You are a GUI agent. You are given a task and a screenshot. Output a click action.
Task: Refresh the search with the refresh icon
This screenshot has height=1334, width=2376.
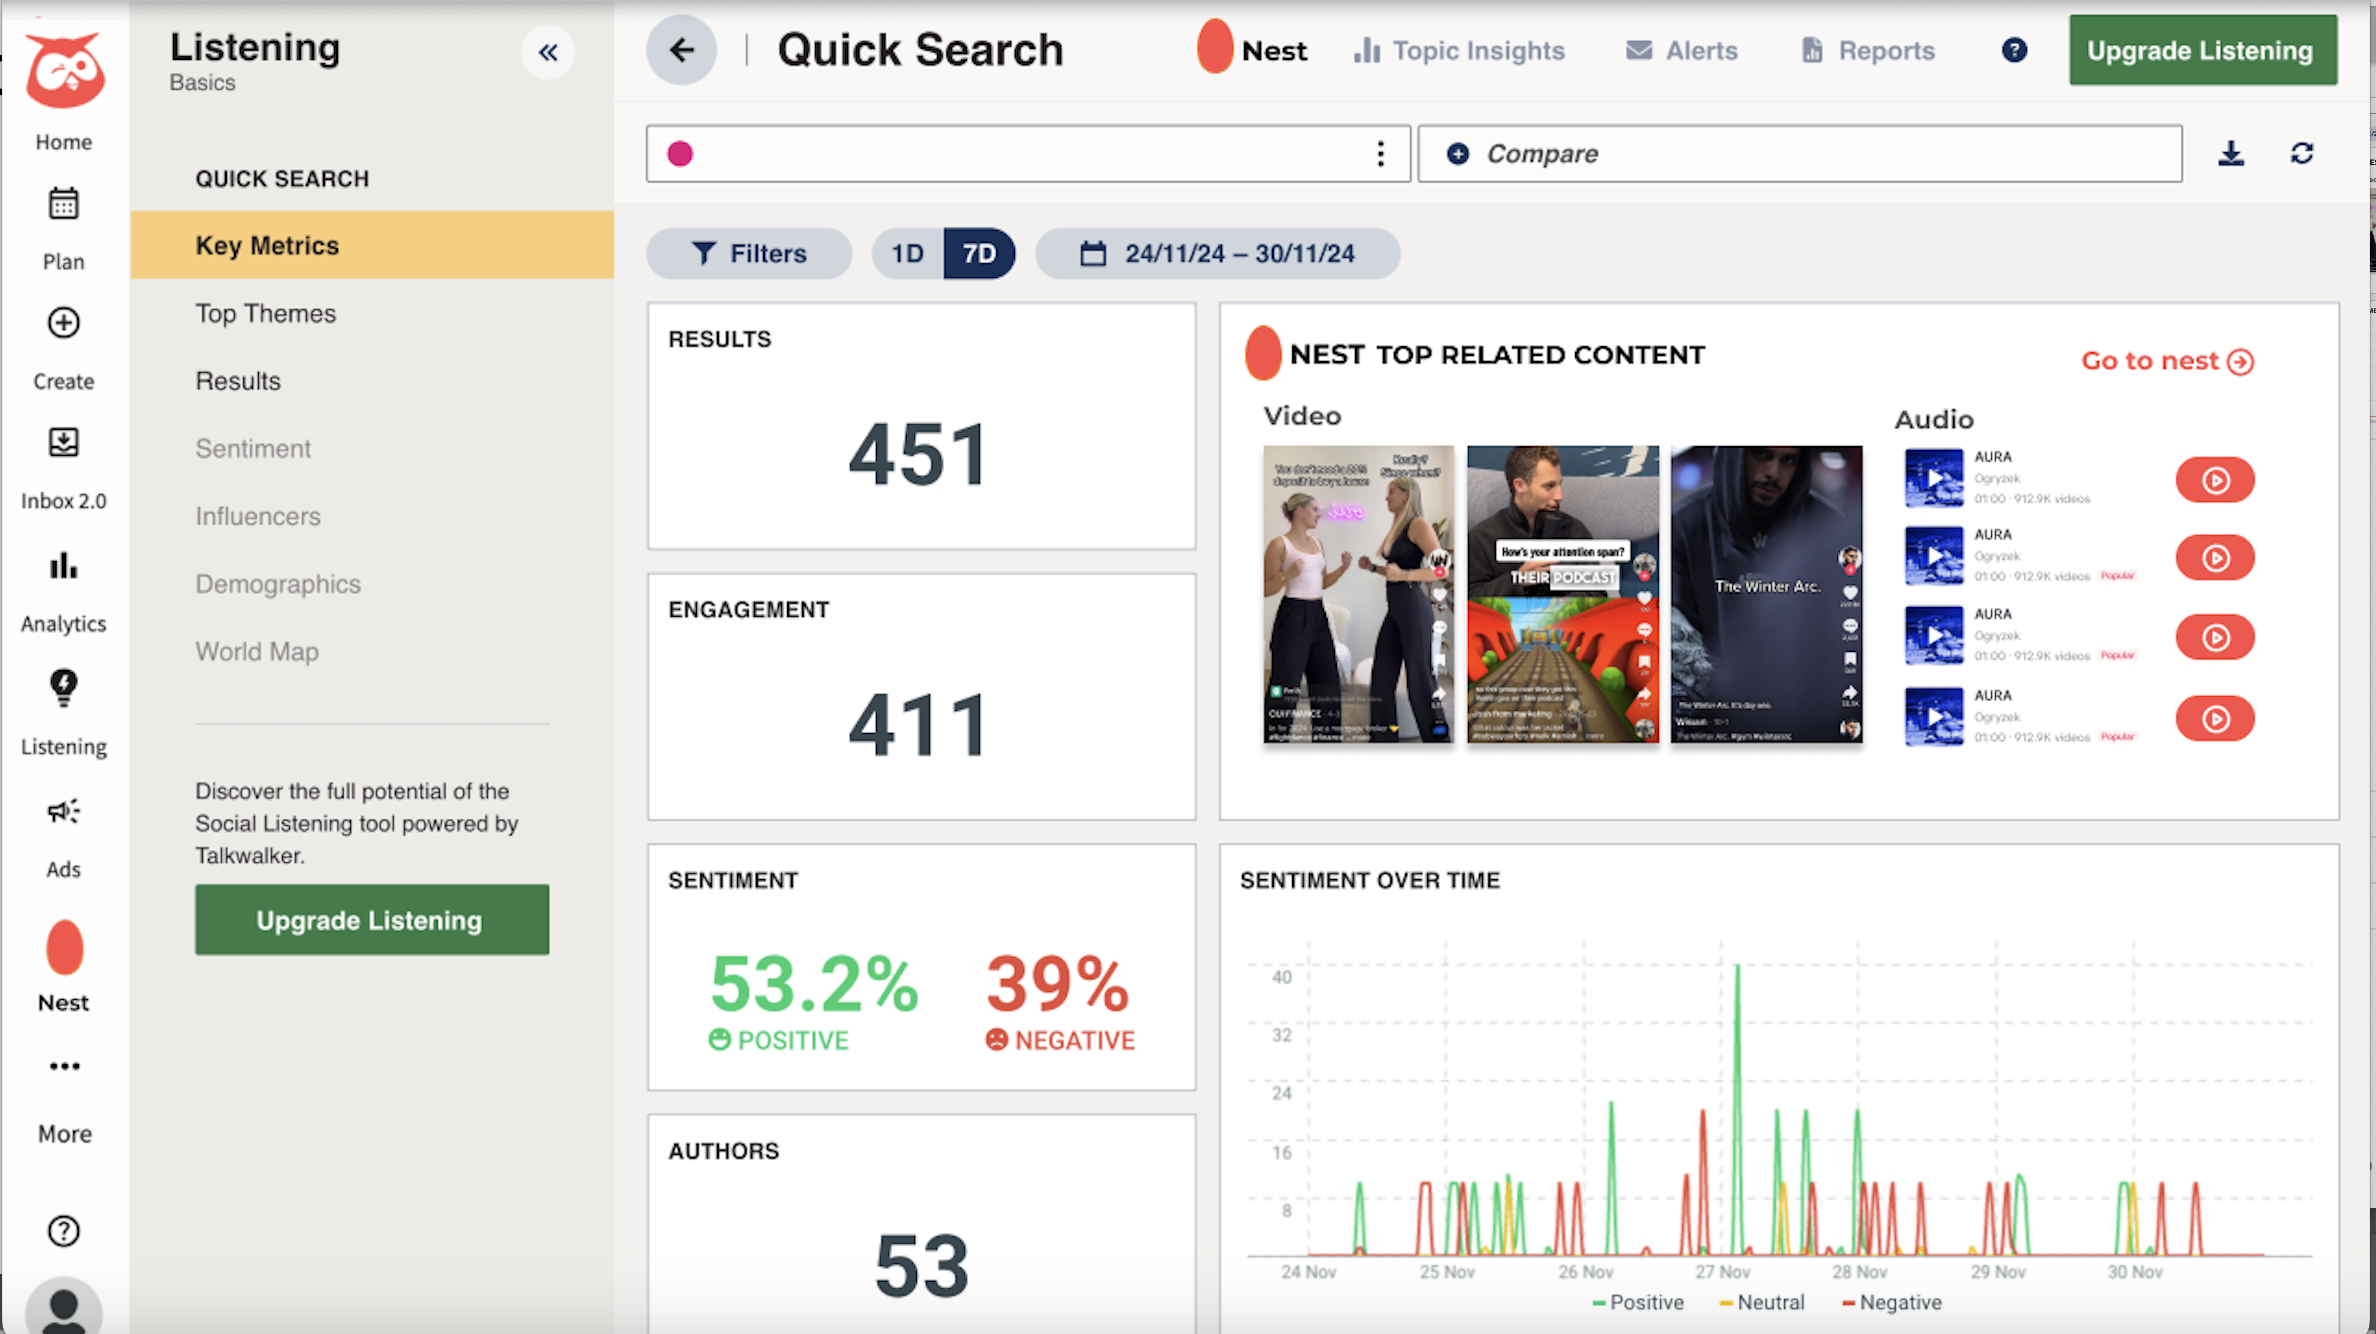point(2302,154)
